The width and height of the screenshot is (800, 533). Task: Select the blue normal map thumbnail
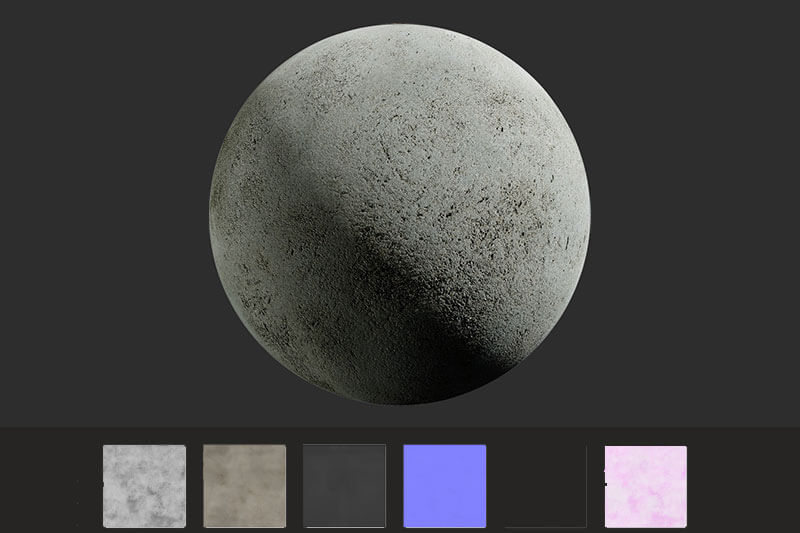[x=444, y=486]
